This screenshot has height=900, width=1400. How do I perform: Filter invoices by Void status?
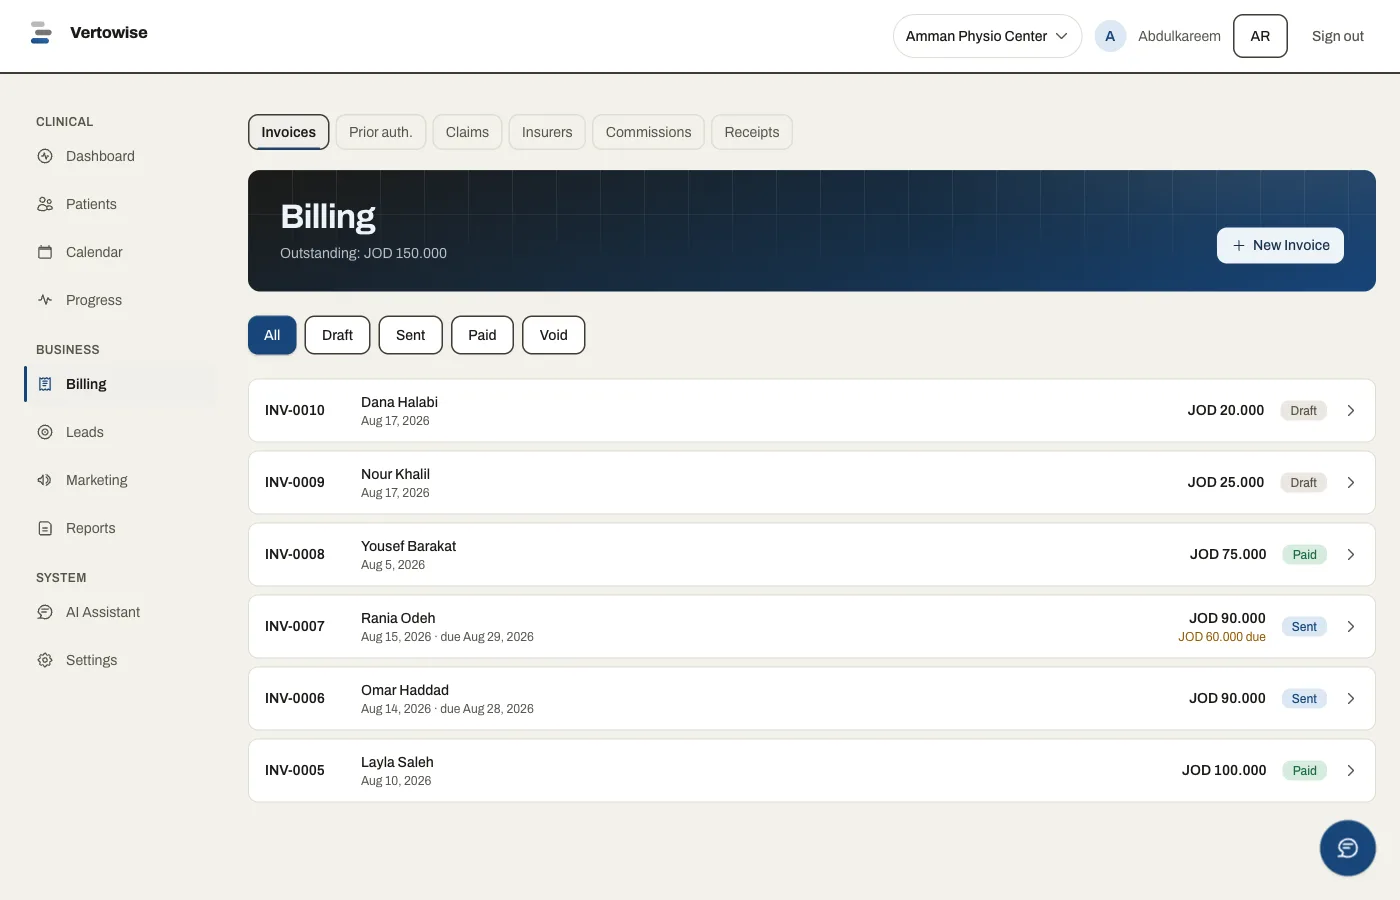click(x=553, y=335)
